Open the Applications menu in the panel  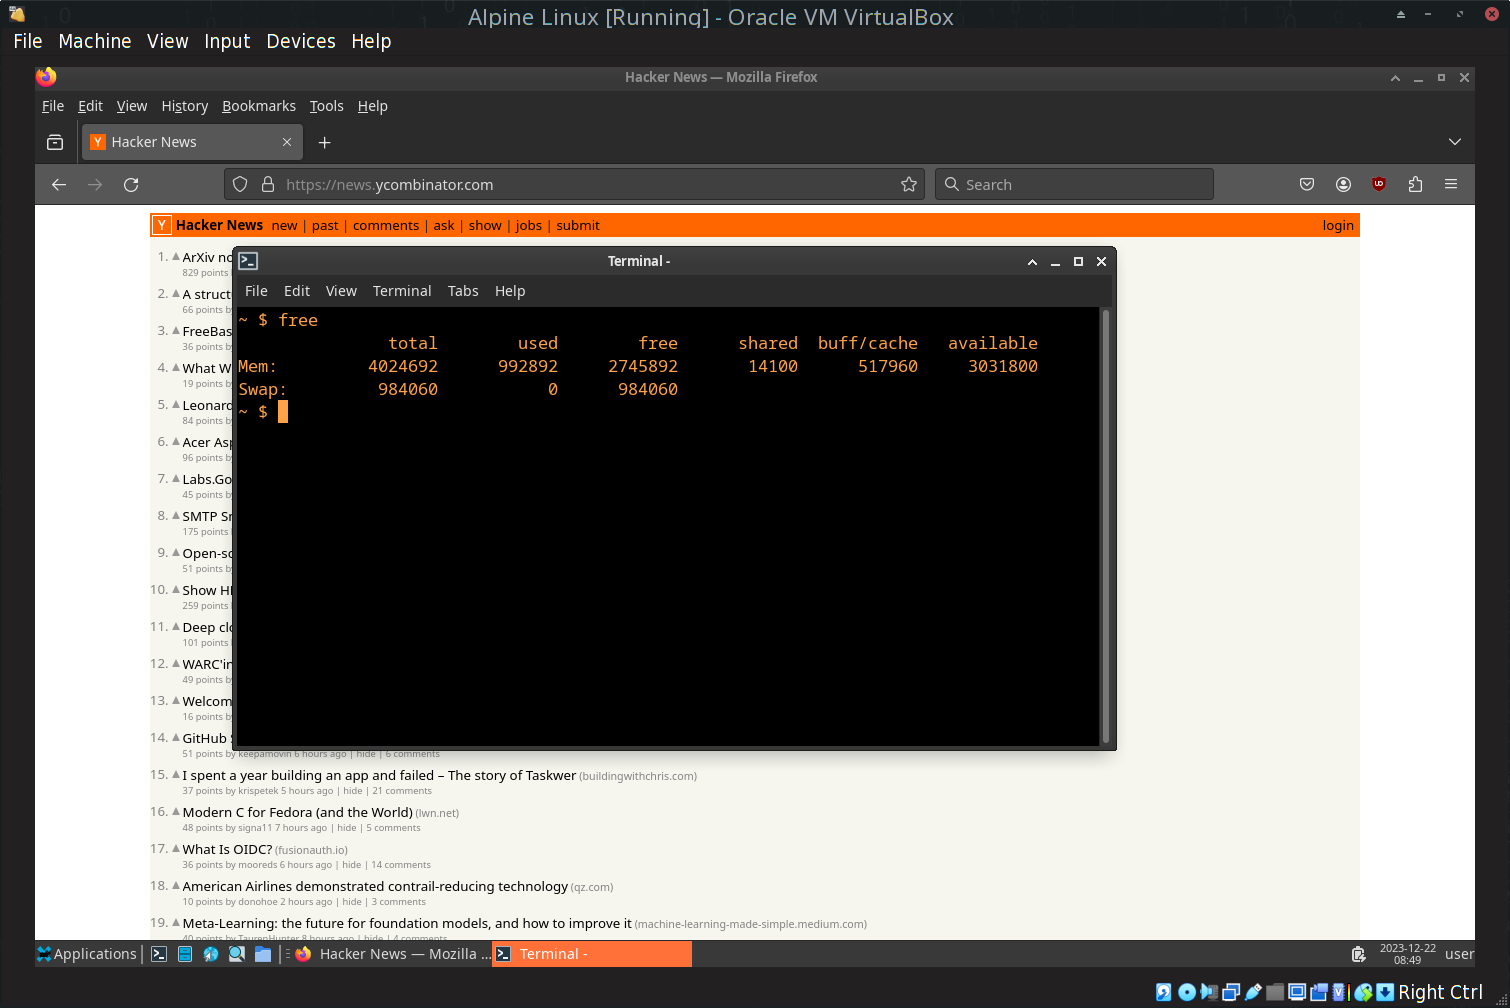(x=86, y=954)
